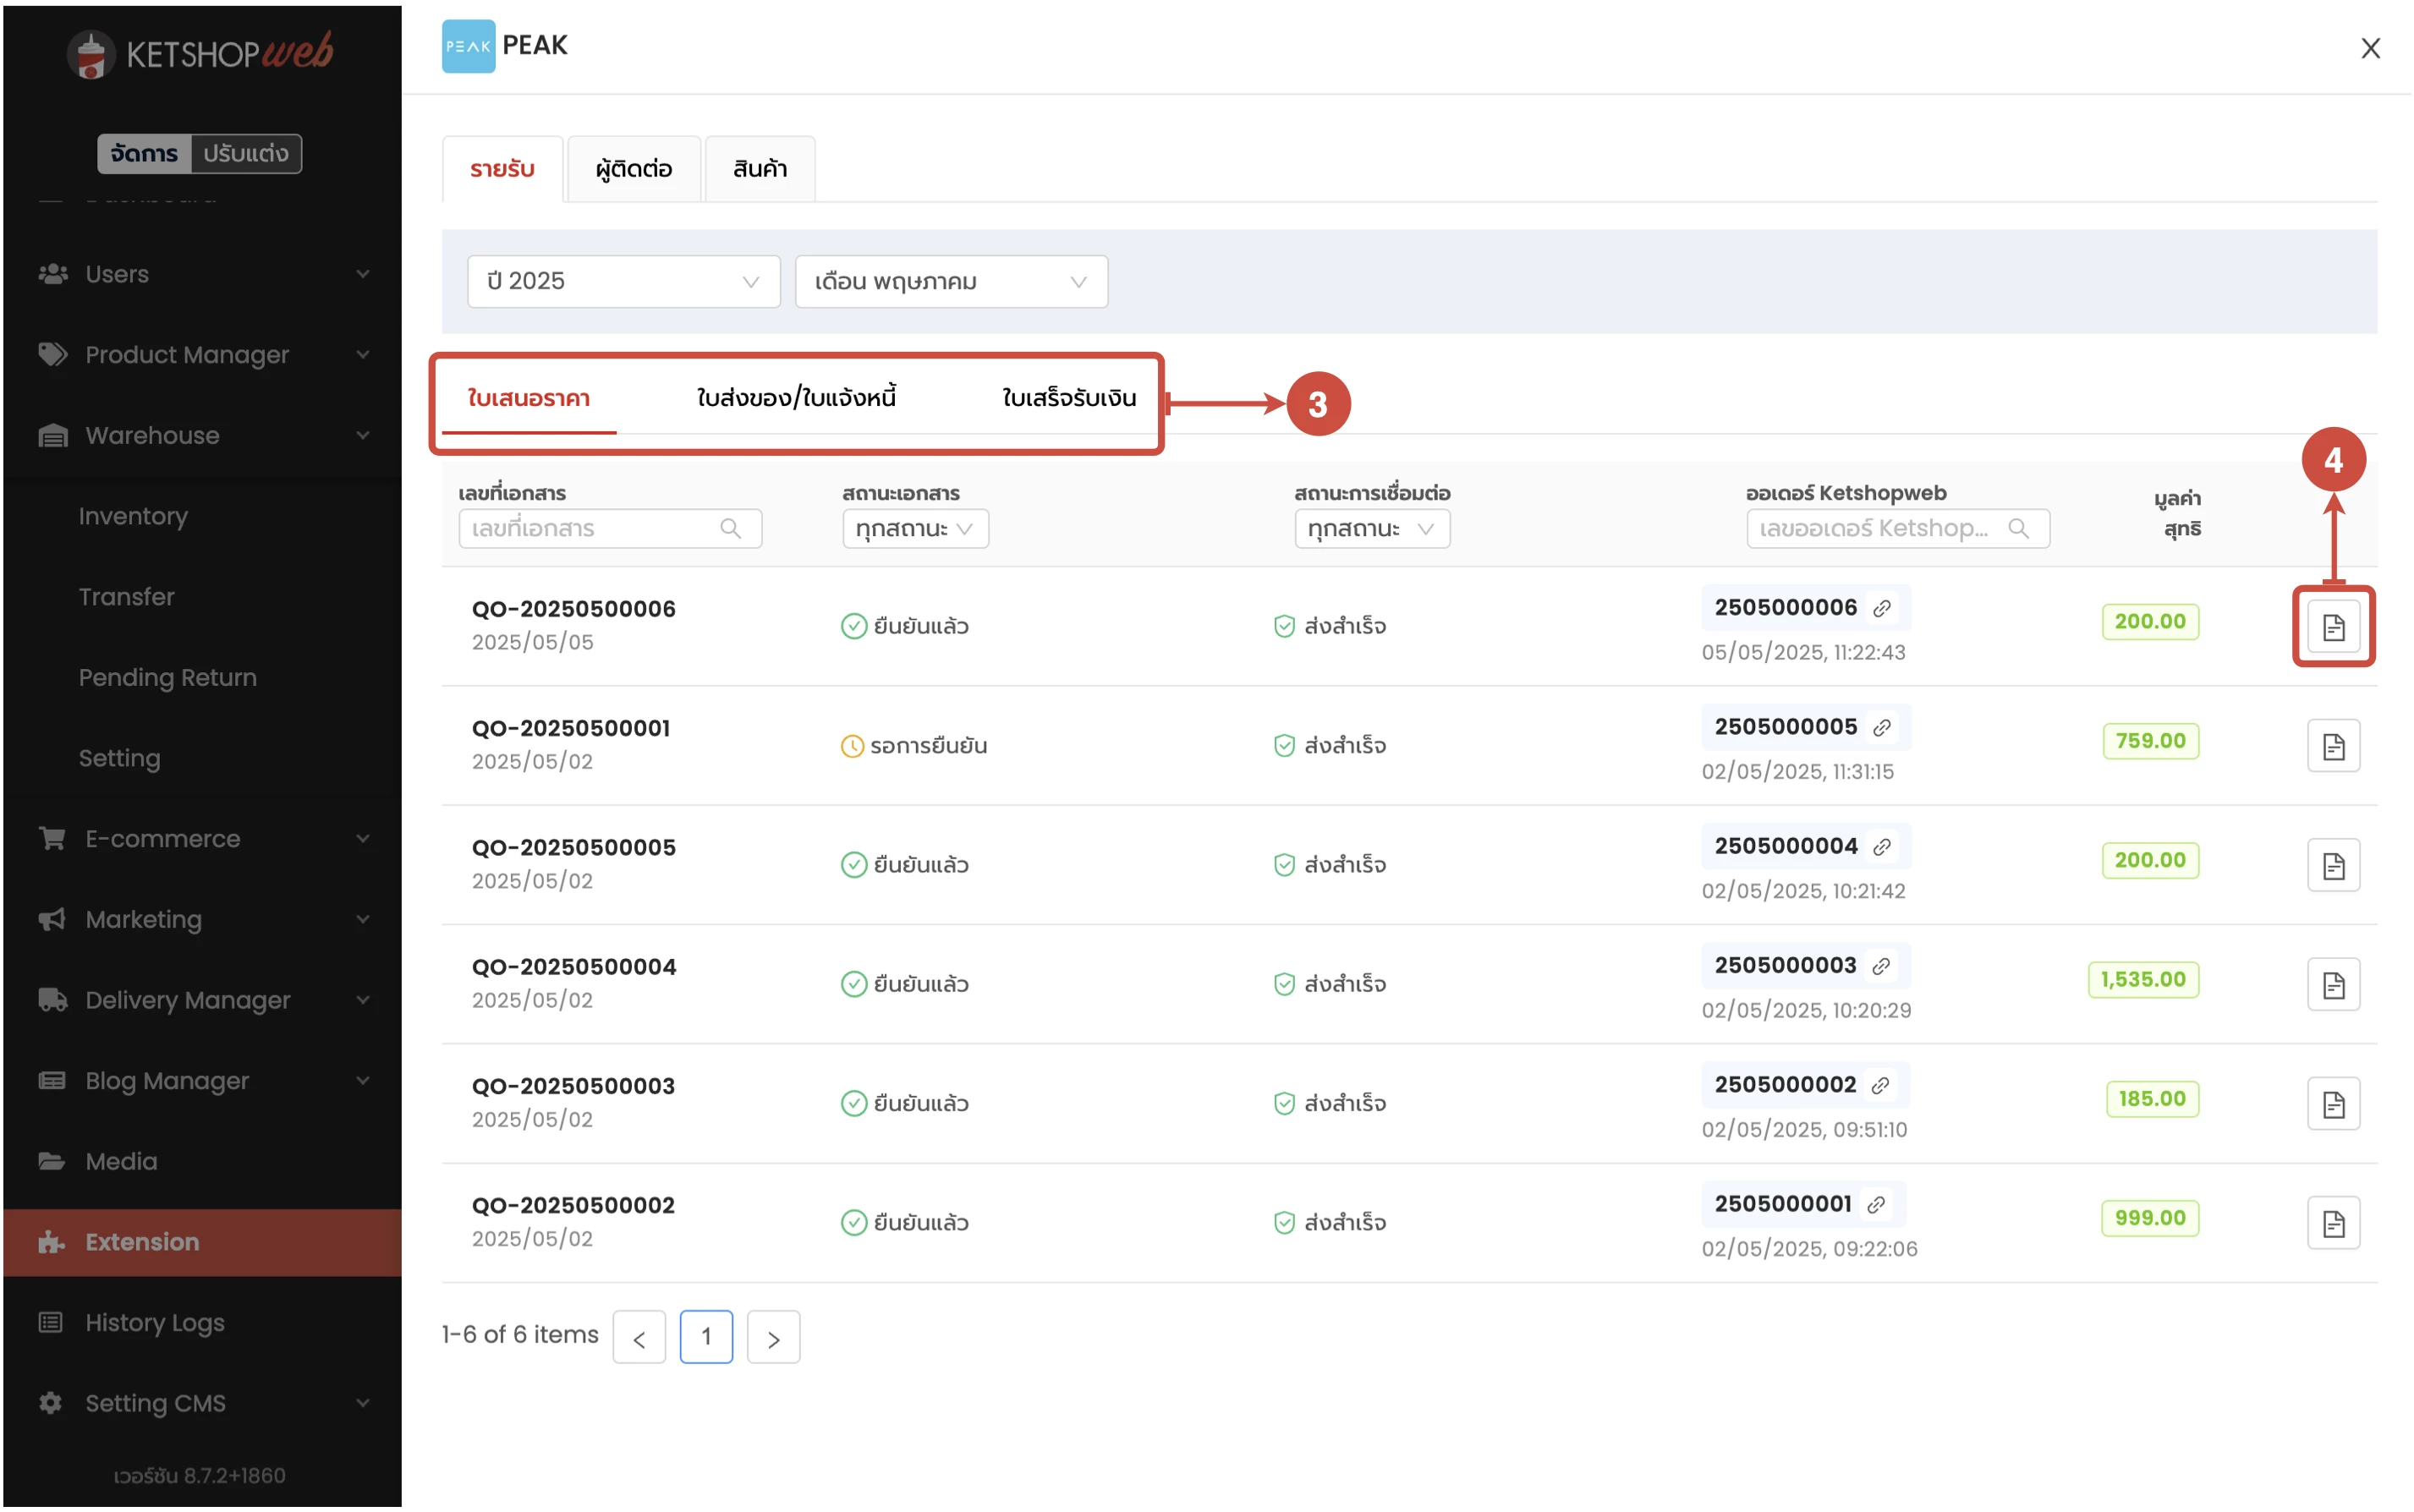Switch to ปรับแต่ง mode toggle

[x=246, y=153]
